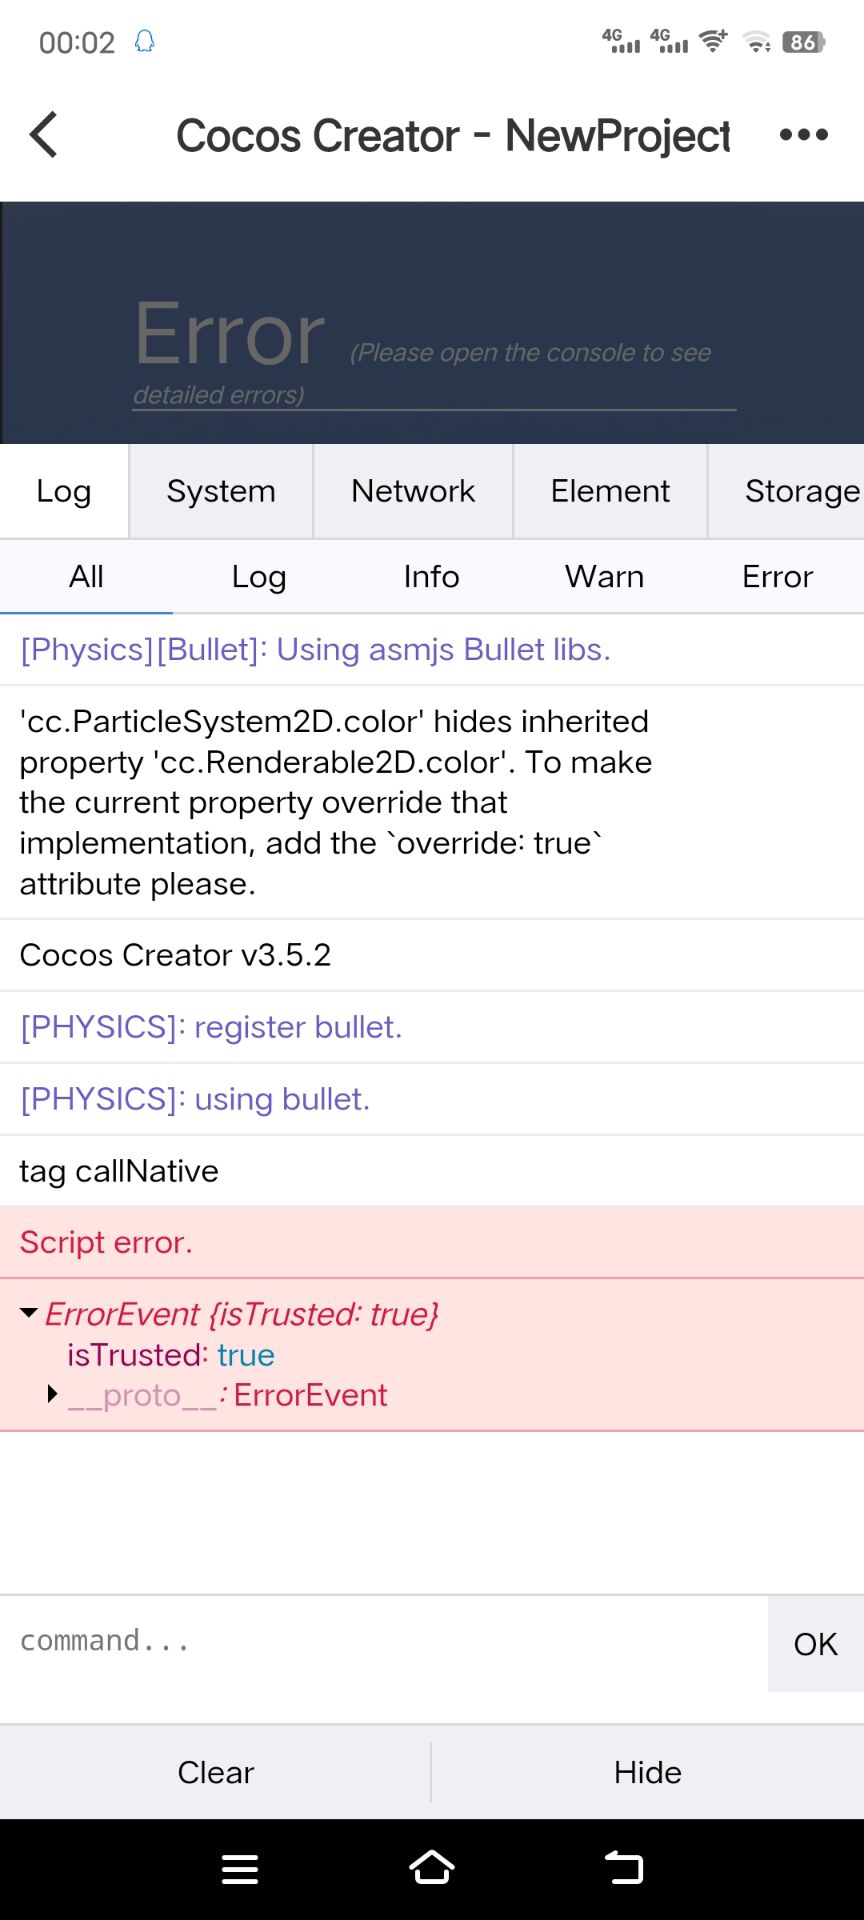Viewport: 864px width, 1920px height.
Task: Select the Log sub-filter under All
Action: coord(259,577)
